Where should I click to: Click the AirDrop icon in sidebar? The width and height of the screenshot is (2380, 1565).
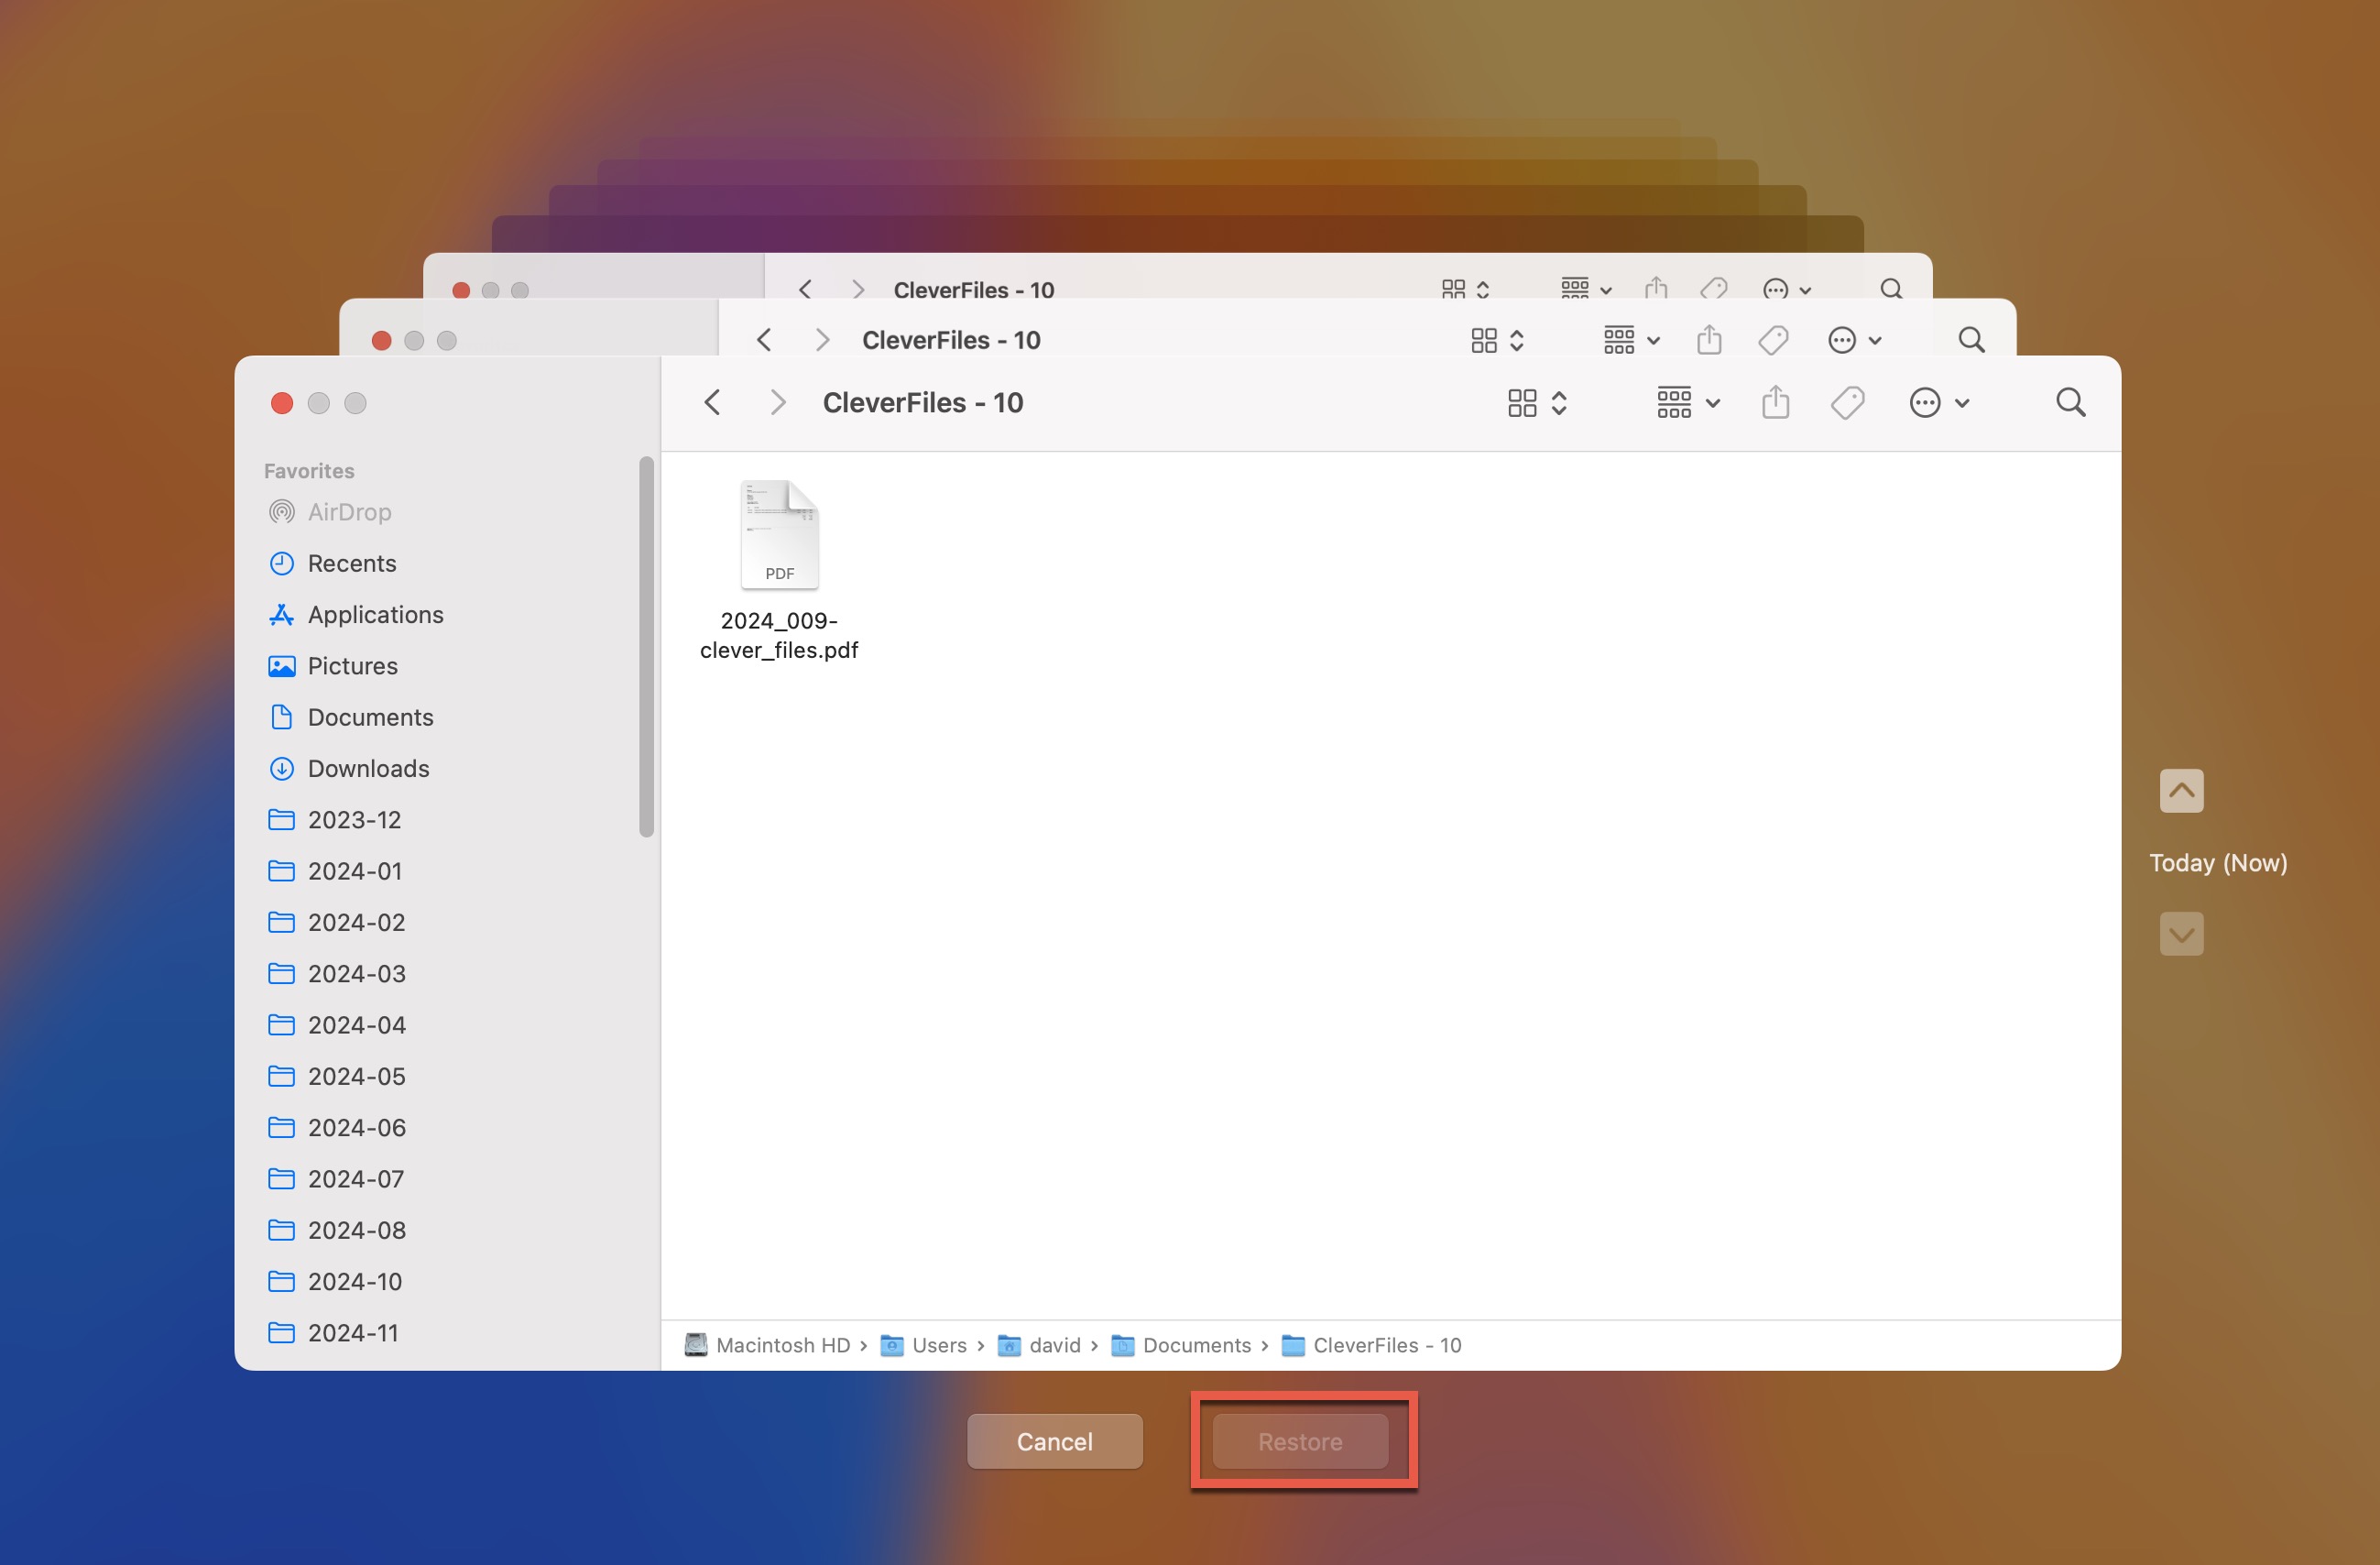(x=283, y=512)
